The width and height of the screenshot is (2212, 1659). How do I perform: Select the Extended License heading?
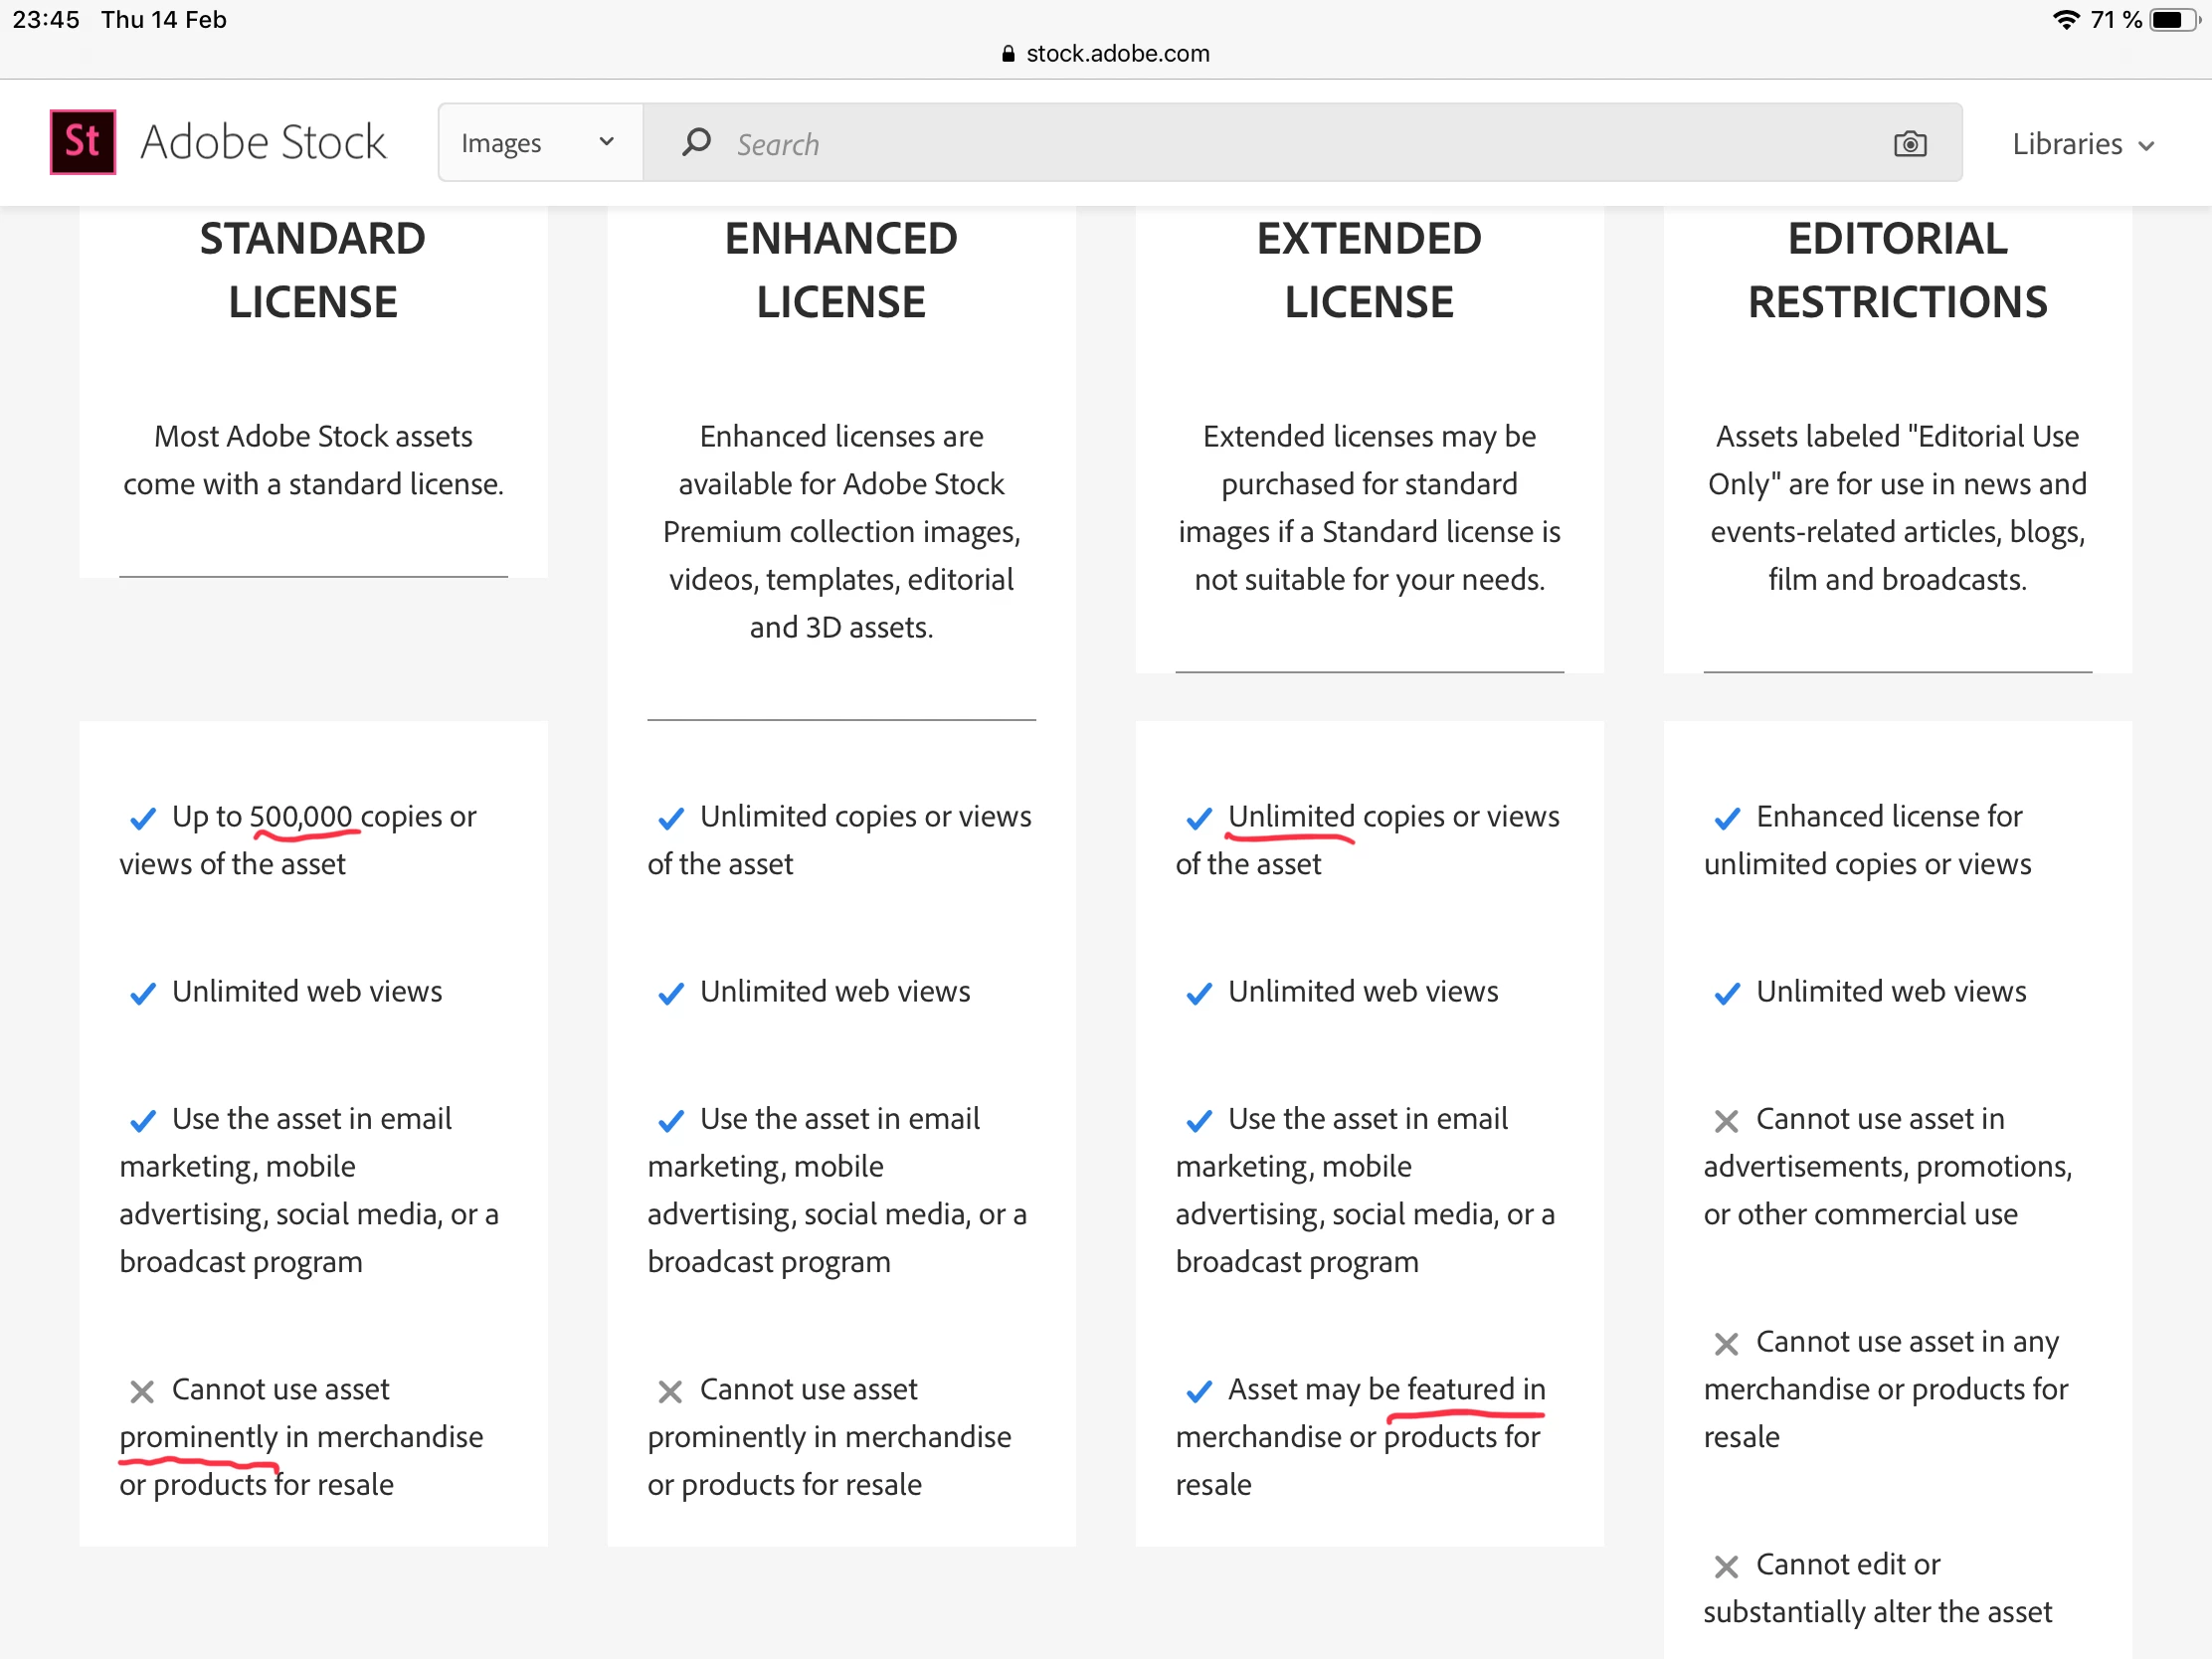click(1369, 270)
